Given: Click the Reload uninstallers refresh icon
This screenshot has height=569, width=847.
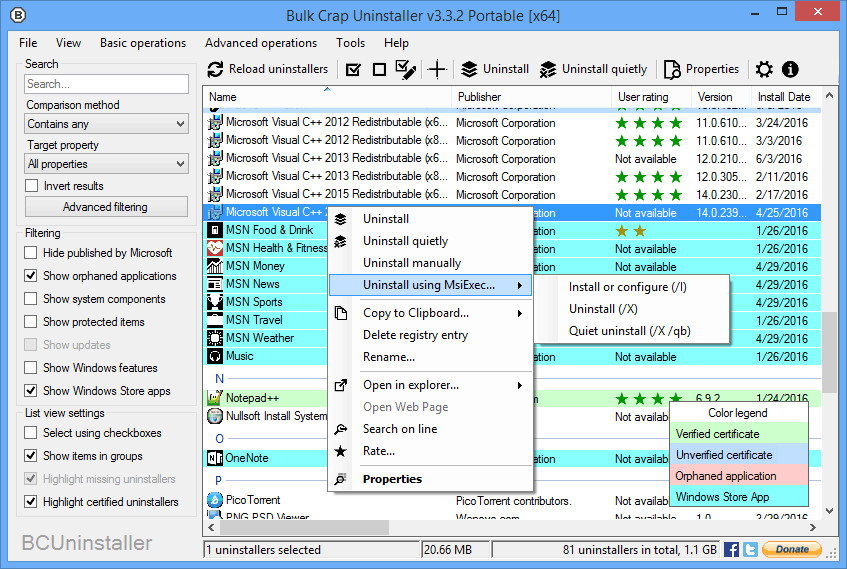Looking at the screenshot, I should pos(215,70).
